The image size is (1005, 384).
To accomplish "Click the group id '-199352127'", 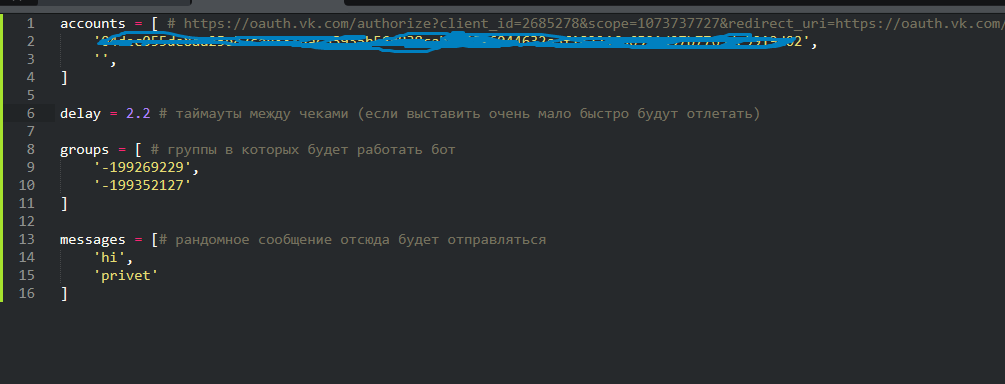I will click(x=143, y=186).
